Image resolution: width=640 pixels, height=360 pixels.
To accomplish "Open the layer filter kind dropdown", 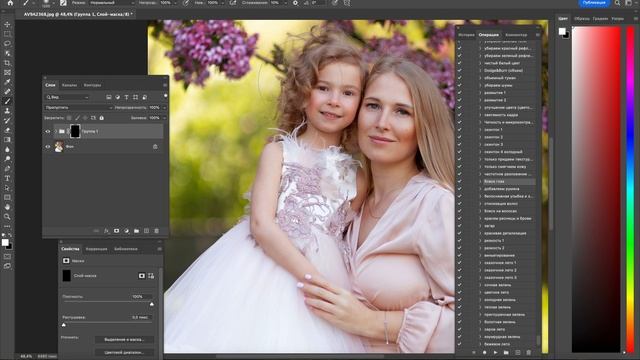I will 67,97.
